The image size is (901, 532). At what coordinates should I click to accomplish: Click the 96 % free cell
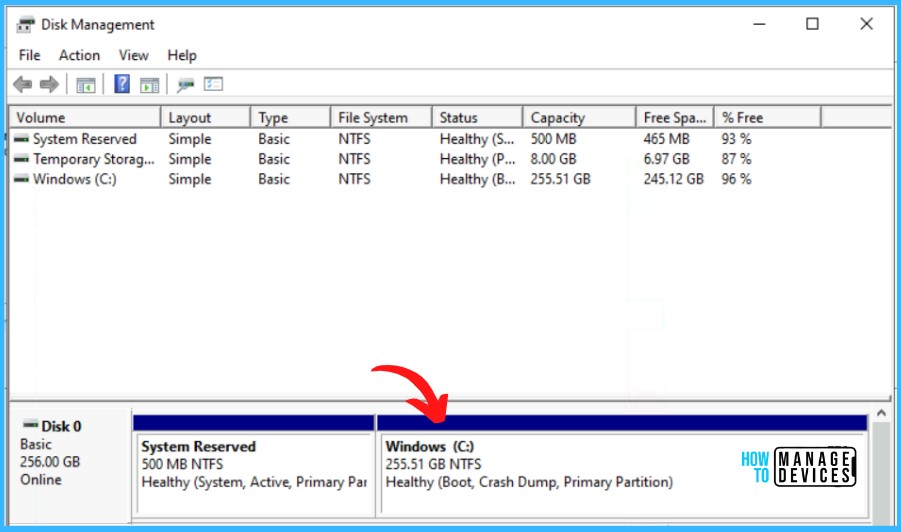[x=736, y=179]
